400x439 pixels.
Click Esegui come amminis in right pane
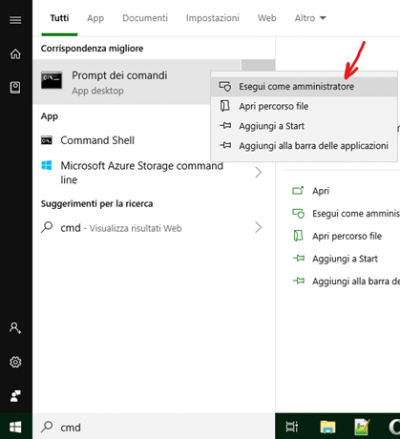click(356, 214)
